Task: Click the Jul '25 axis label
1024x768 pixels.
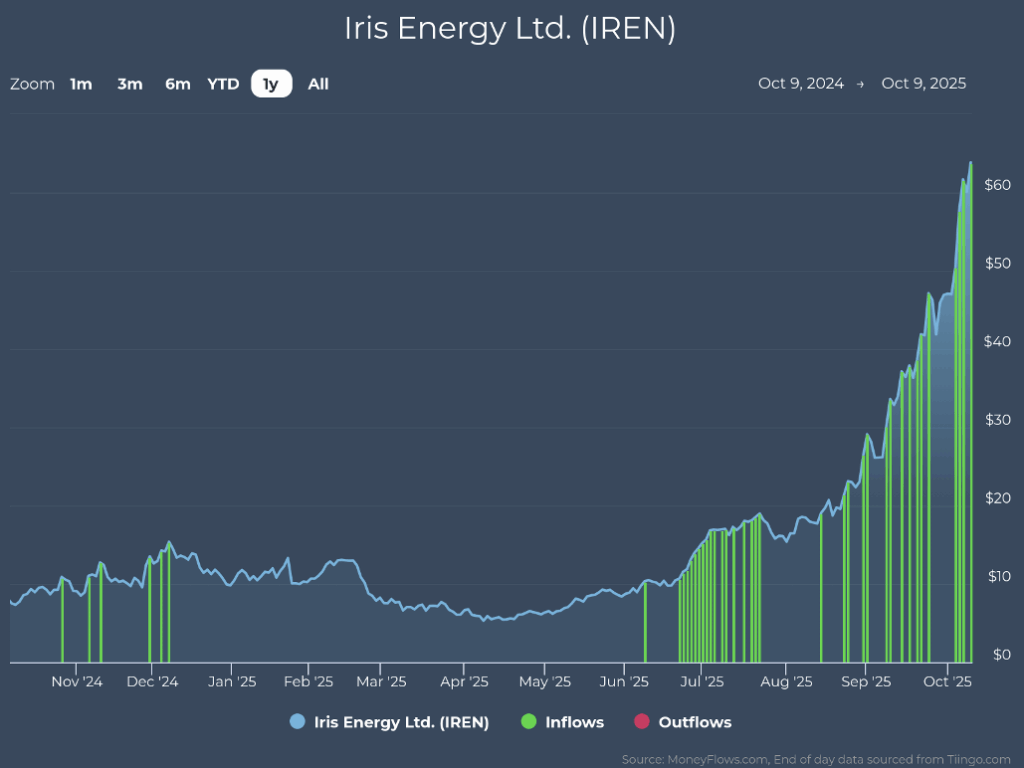Action: pos(702,682)
